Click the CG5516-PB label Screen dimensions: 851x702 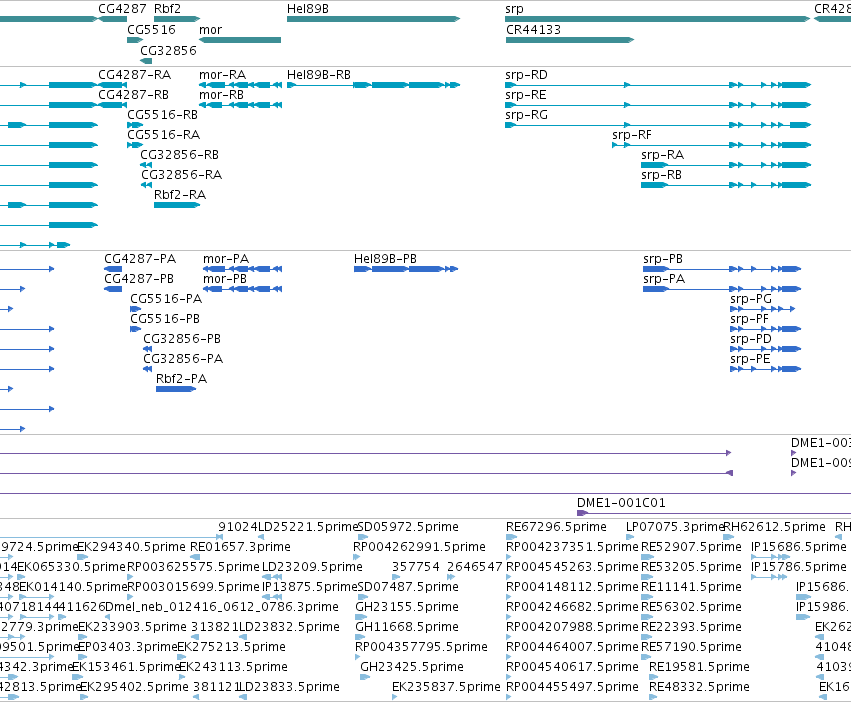tap(165, 319)
